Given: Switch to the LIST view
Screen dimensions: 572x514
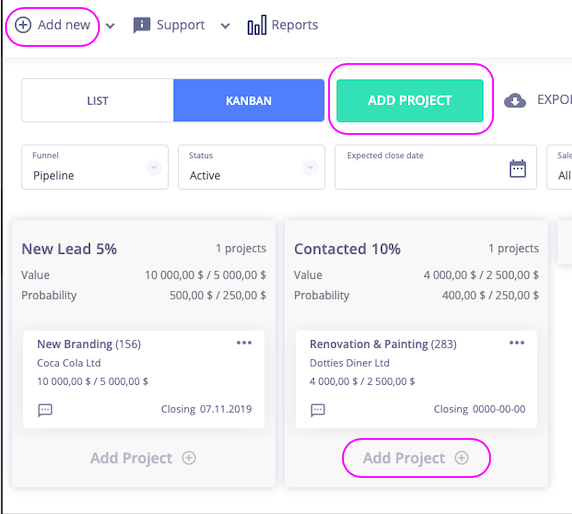Looking at the screenshot, I should coord(97,101).
